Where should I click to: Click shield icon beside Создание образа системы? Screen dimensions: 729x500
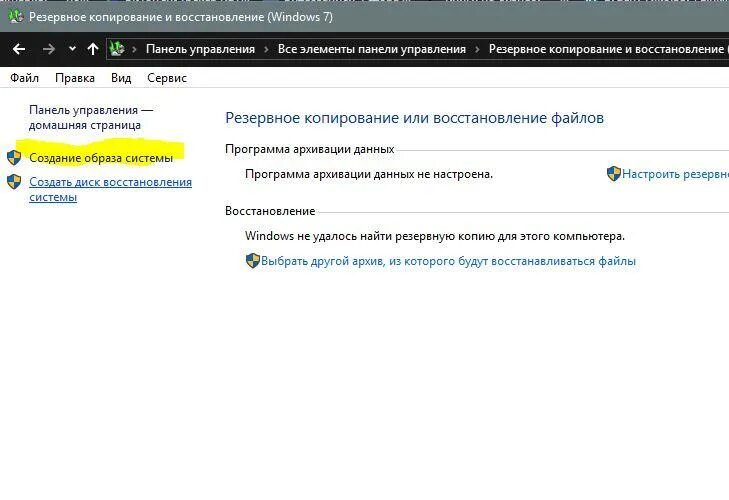point(14,158)
